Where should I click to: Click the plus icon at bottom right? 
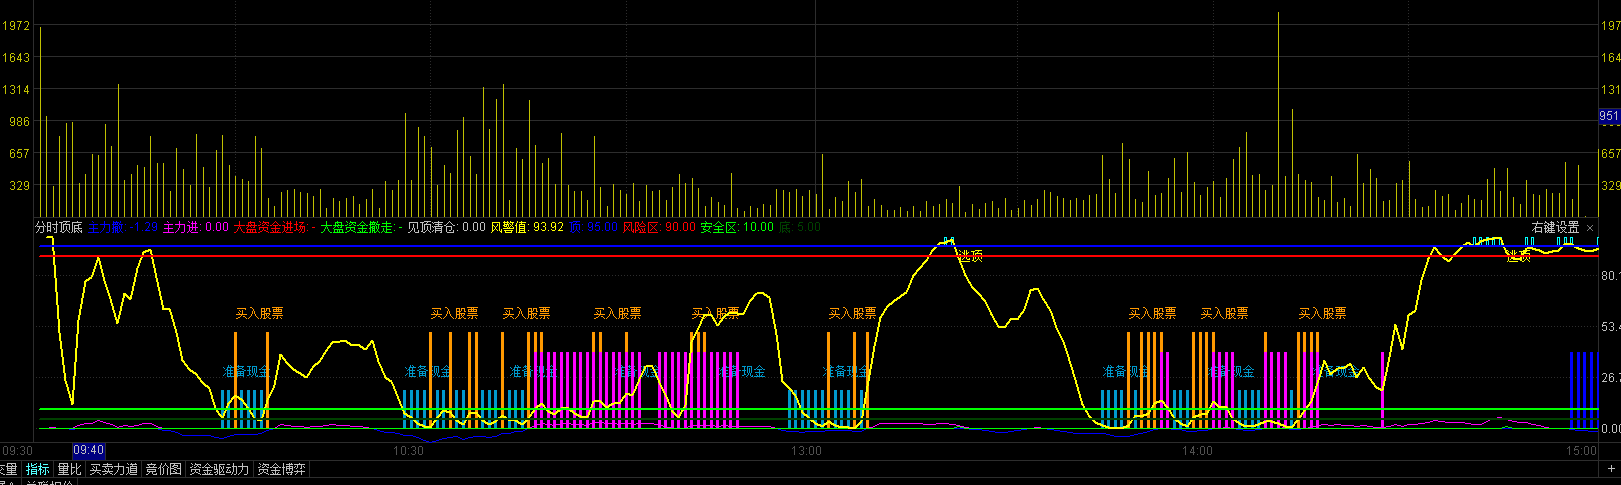click(1609, 467)
